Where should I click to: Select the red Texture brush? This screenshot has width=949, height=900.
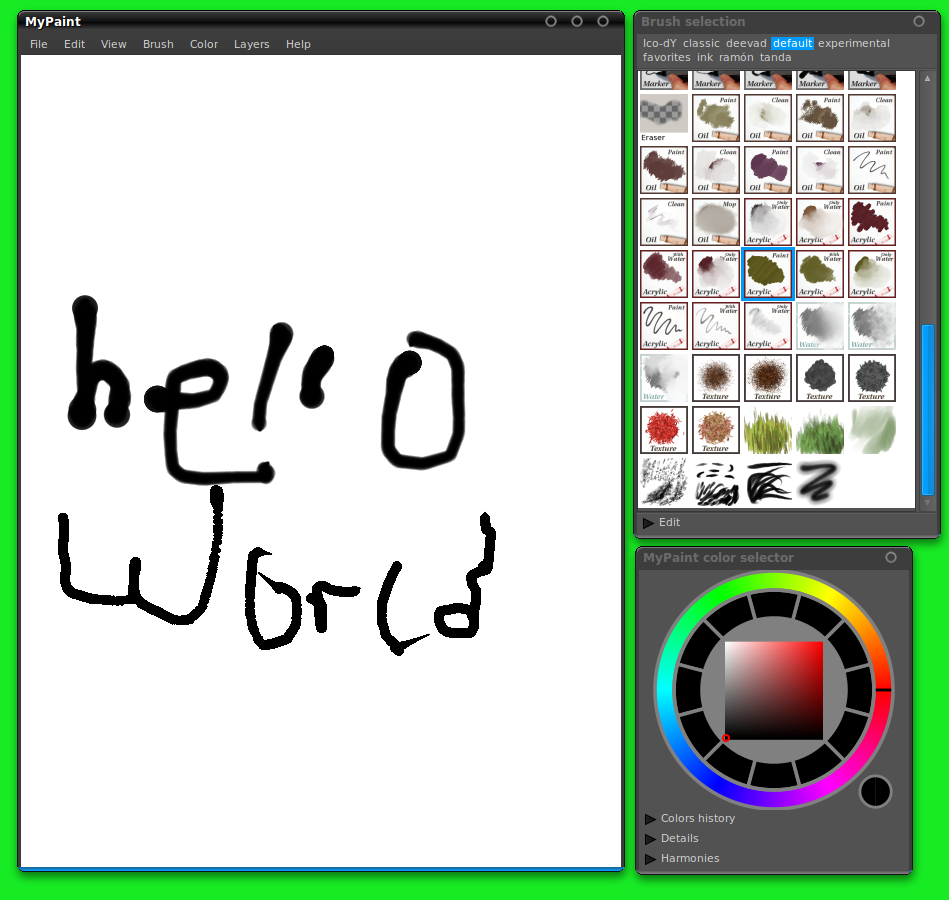coord(664,430)
